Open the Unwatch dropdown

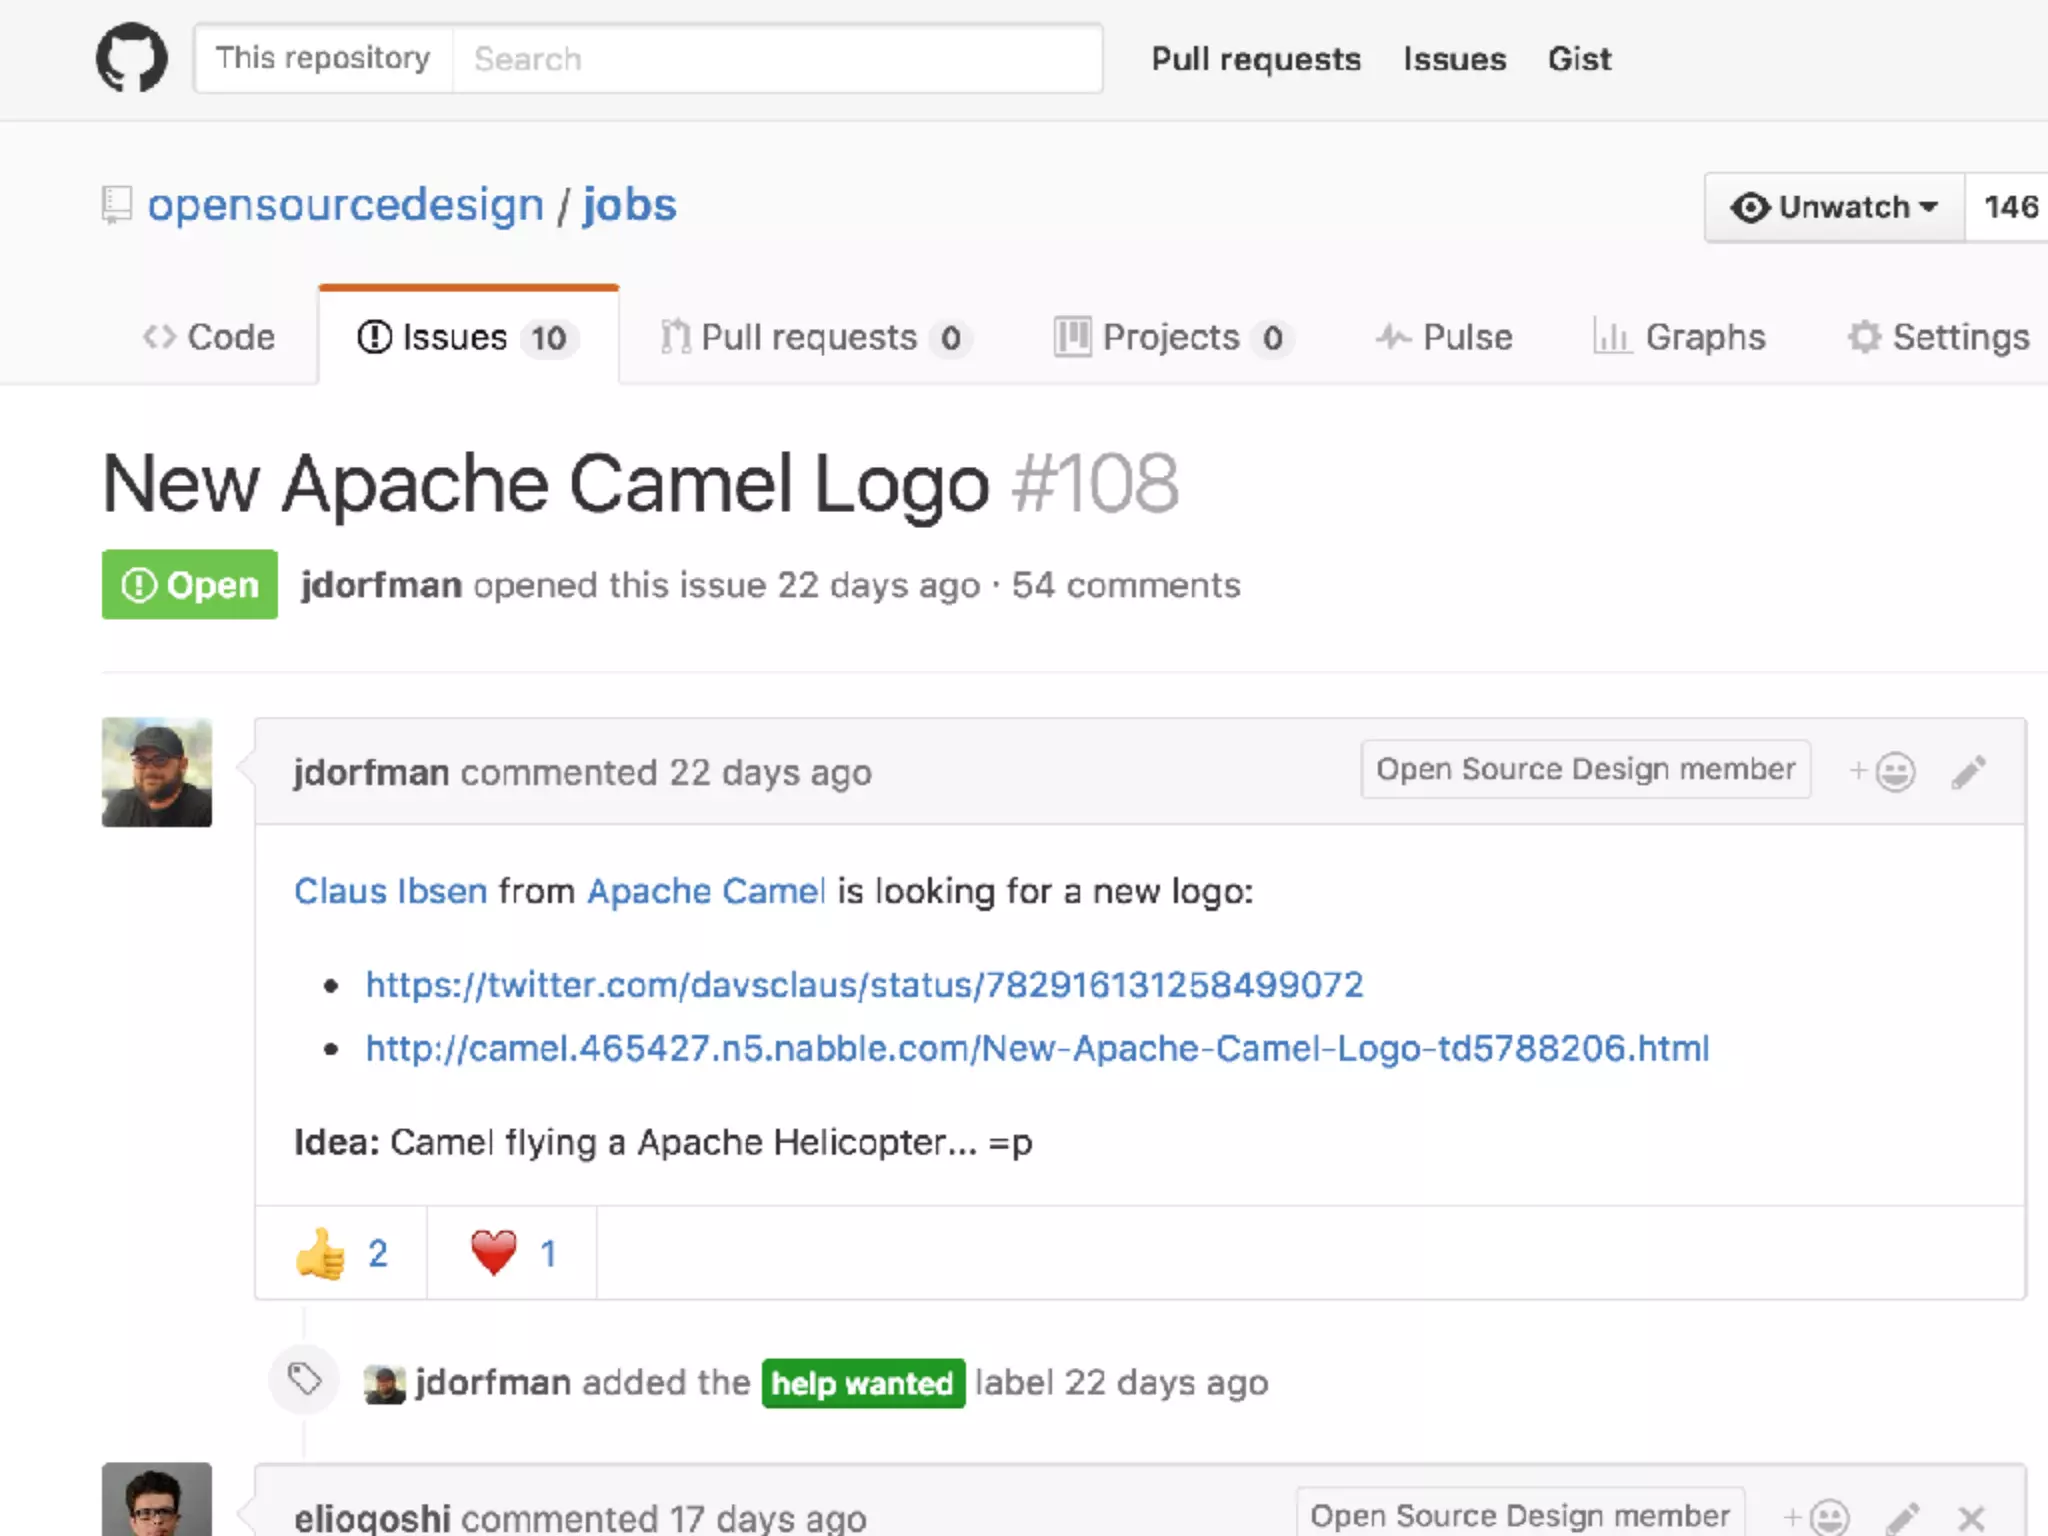point(1834,207)
